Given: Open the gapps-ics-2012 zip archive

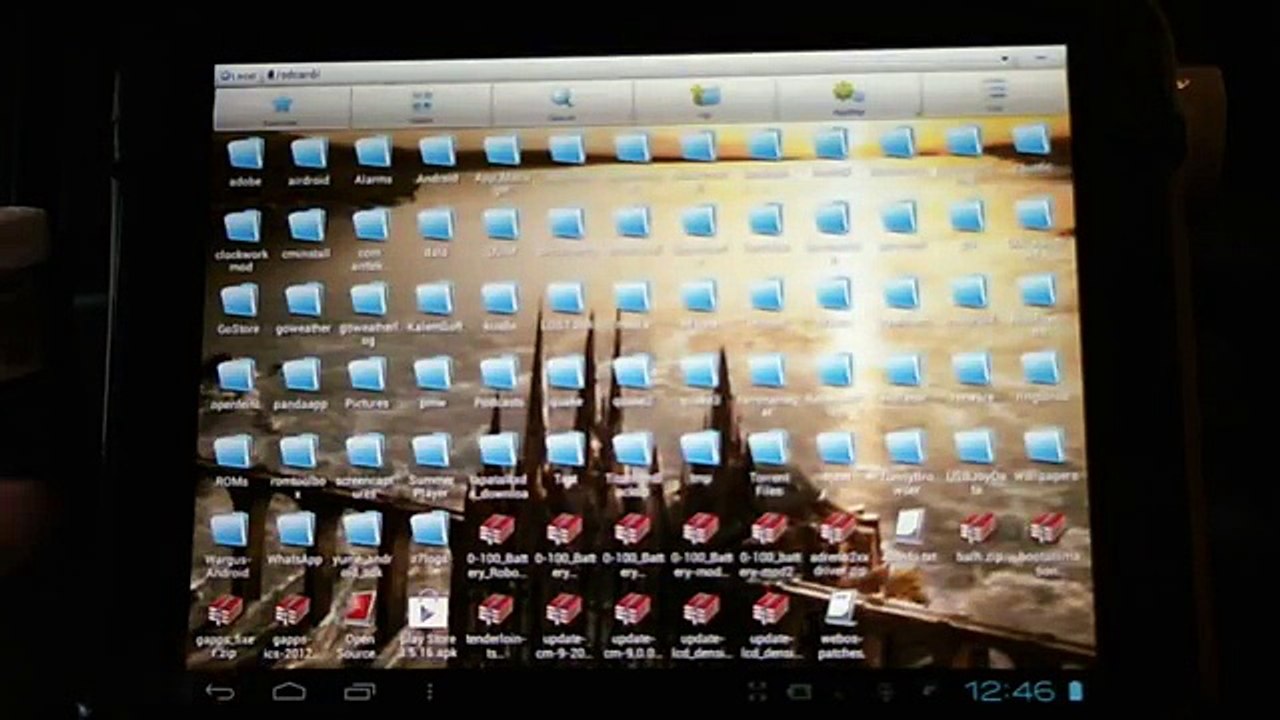Looking at the screenshot, I should [x=292, y=627].
